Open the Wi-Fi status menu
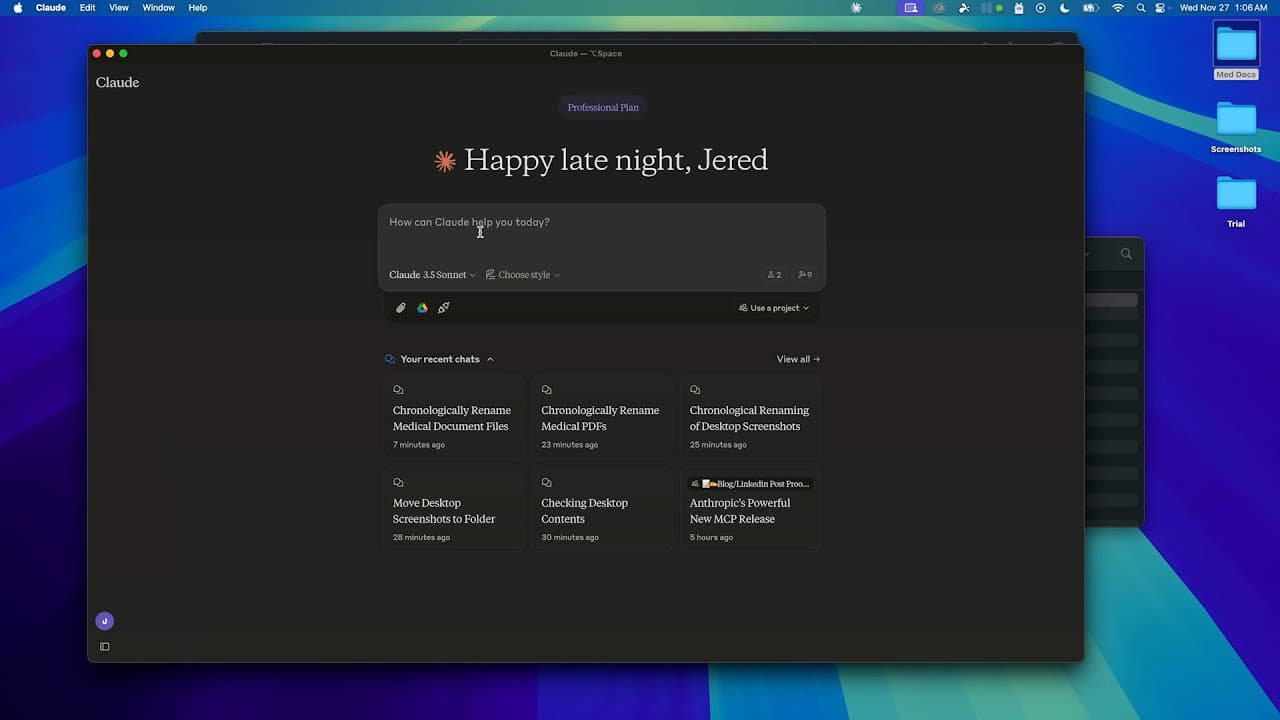Viewport: 1280px width, 720px height. coord(1118,8)
